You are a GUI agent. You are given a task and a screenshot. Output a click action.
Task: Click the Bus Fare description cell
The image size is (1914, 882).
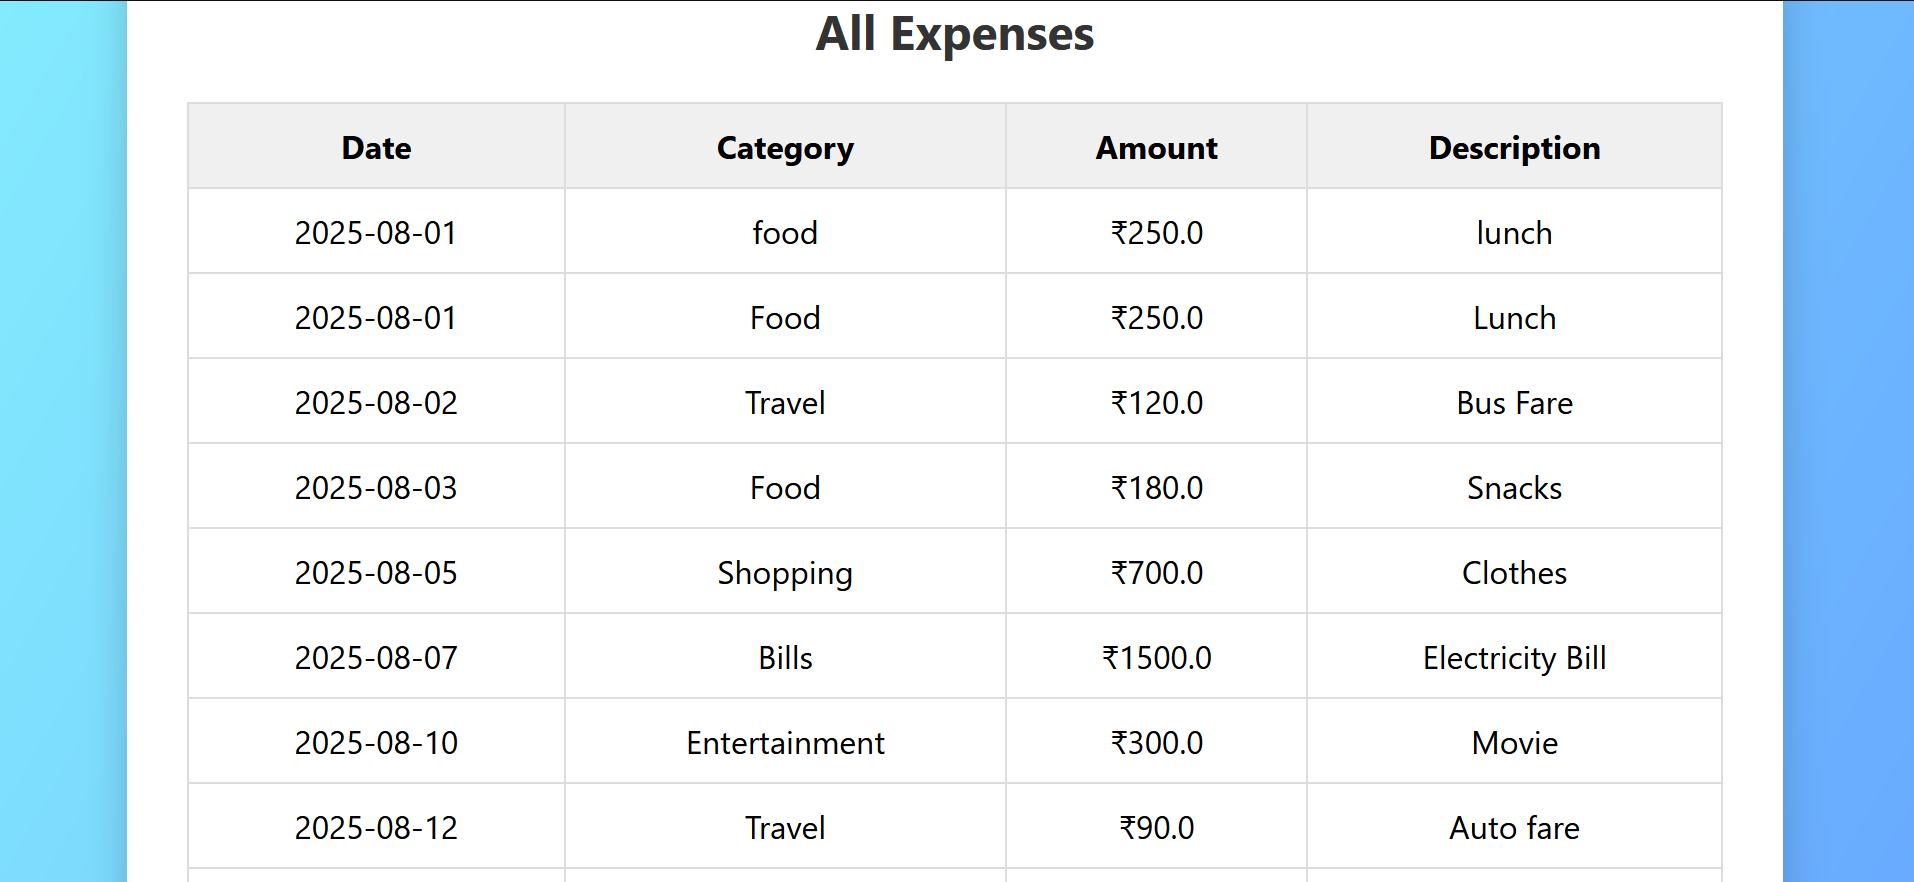[x=1514, y=402]
